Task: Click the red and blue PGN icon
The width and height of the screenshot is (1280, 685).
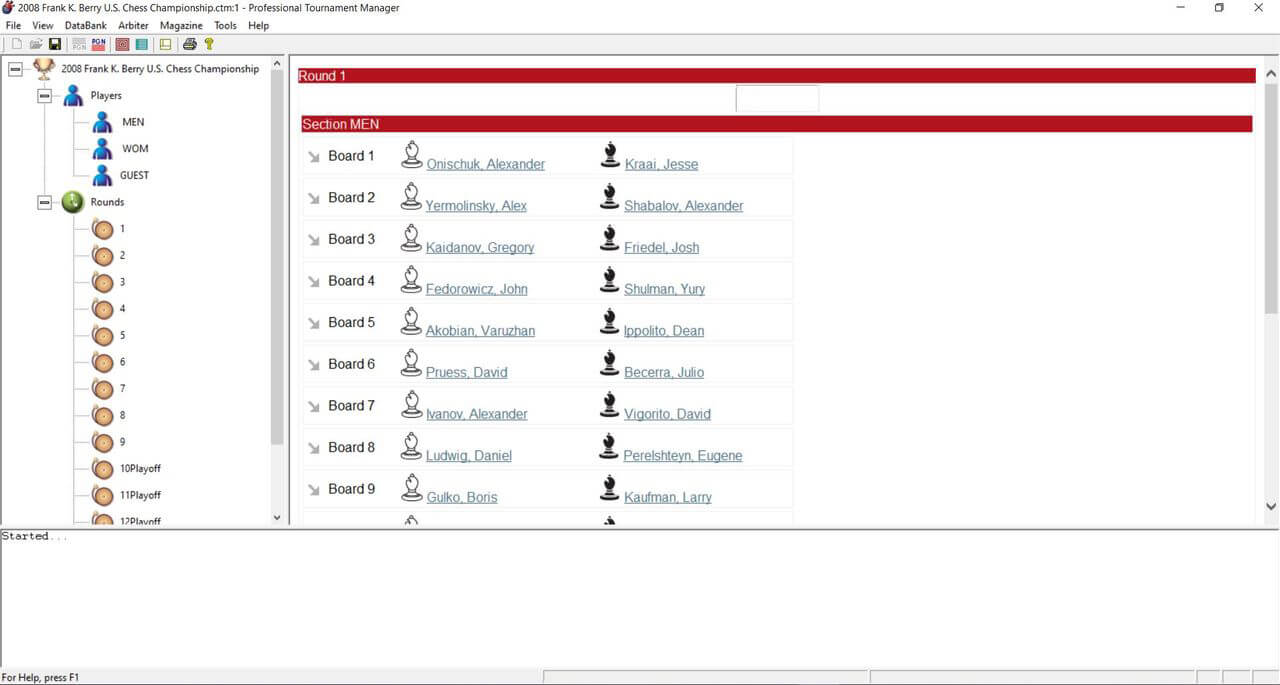Action: (98, 44)
